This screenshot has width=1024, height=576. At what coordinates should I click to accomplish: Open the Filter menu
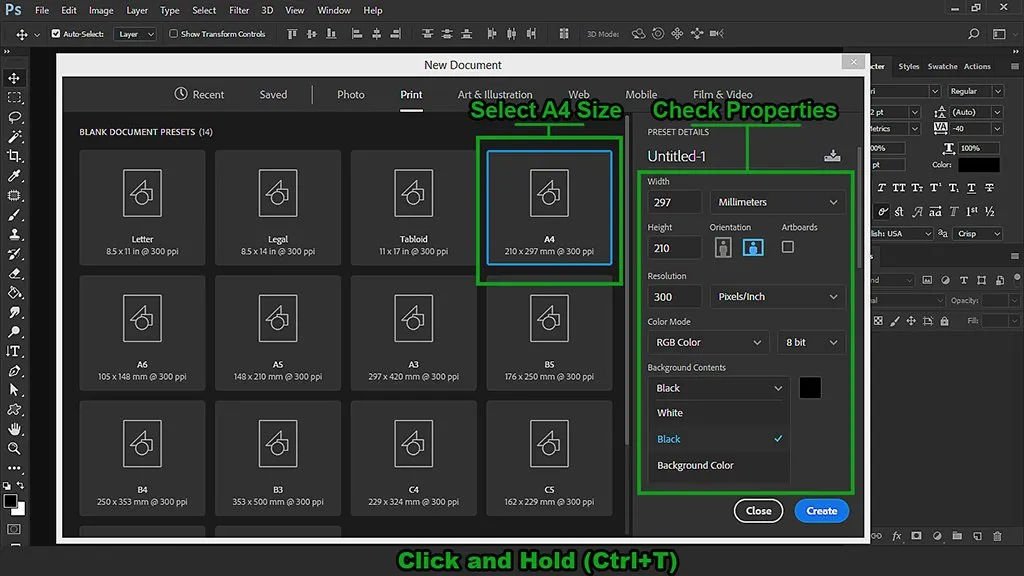239,10
